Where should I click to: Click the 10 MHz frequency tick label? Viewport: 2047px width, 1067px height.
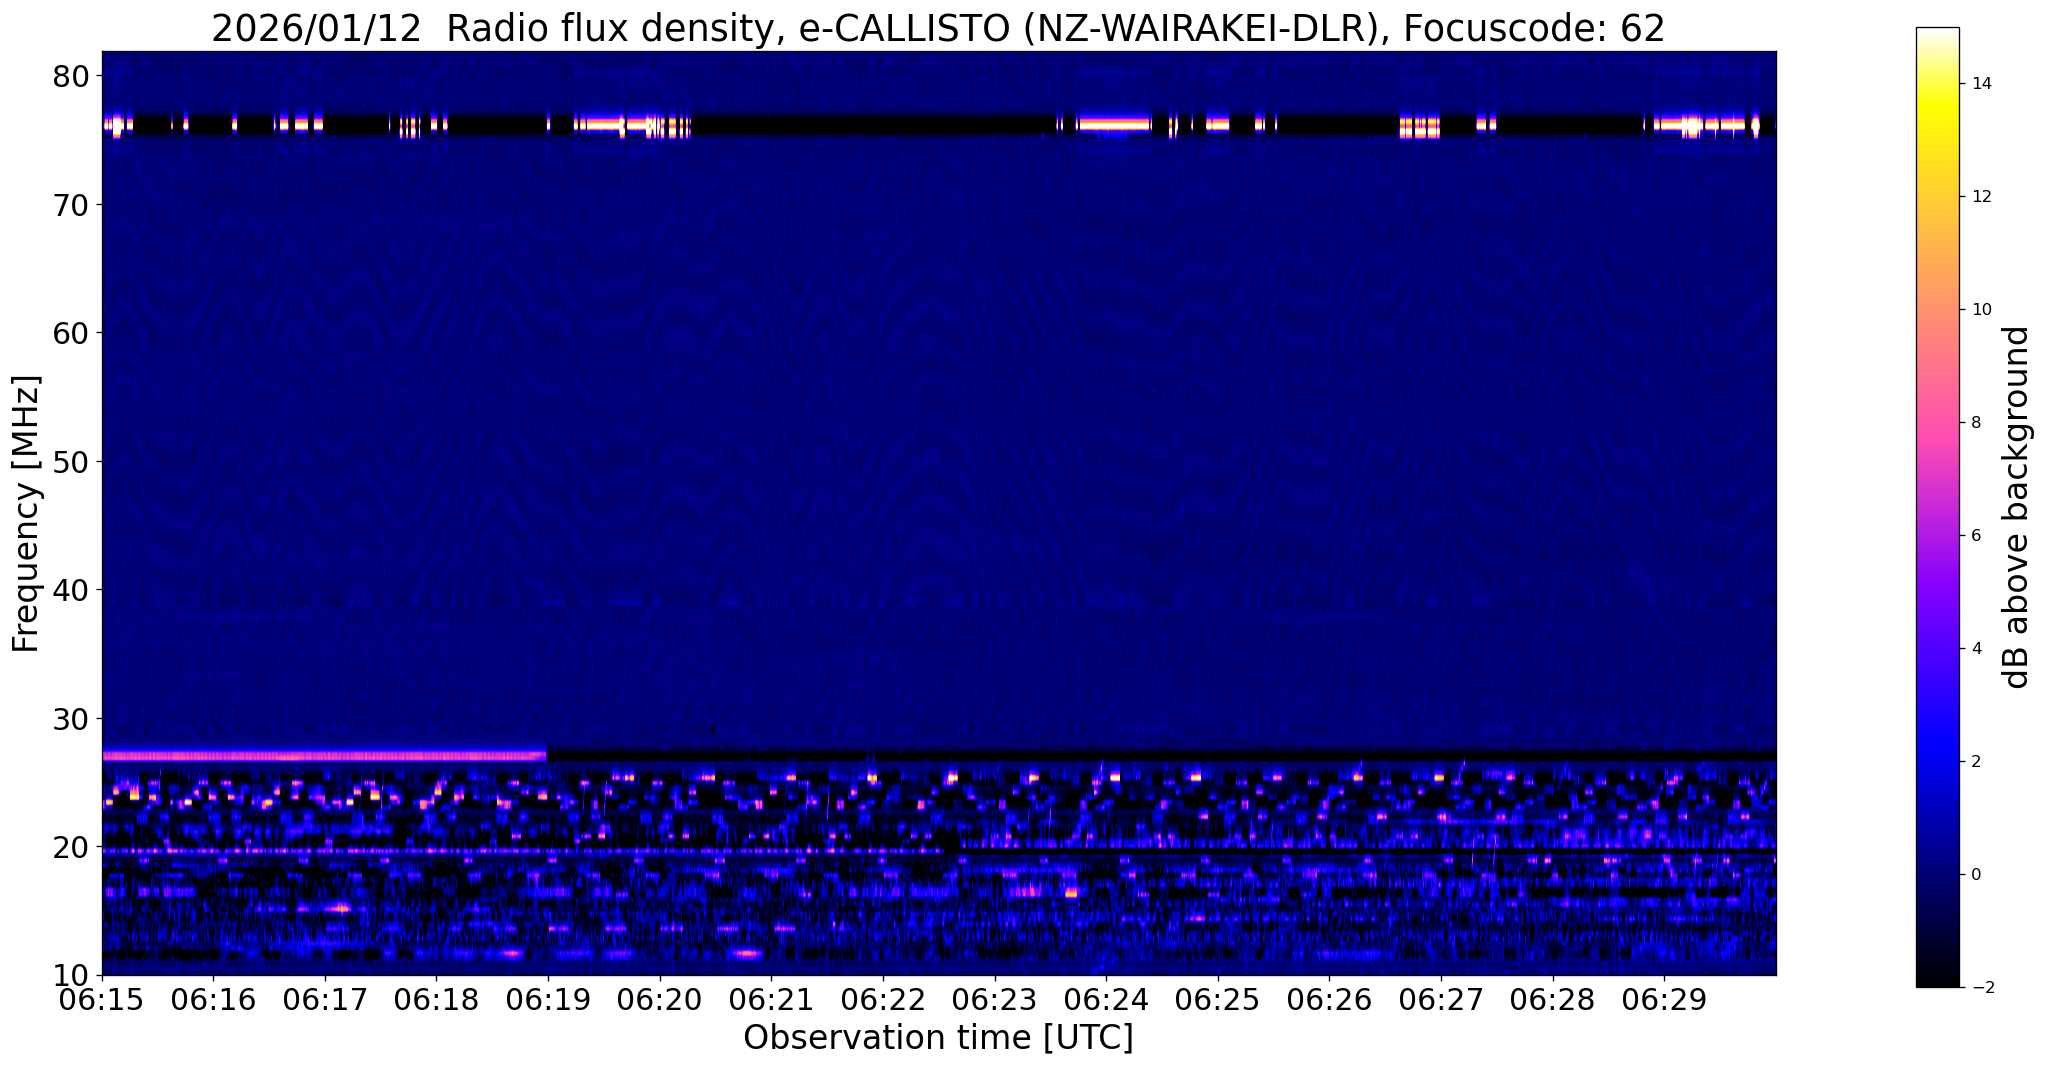[70, 976]
